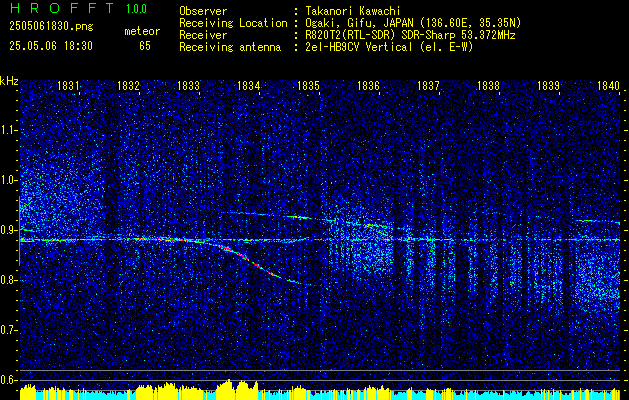The width and height of the screenshot is (629, 400).
Task: Click R820T2(RTL-SDR) SDR-Sharp 53.372MHz text
Action: pos(410,35)
